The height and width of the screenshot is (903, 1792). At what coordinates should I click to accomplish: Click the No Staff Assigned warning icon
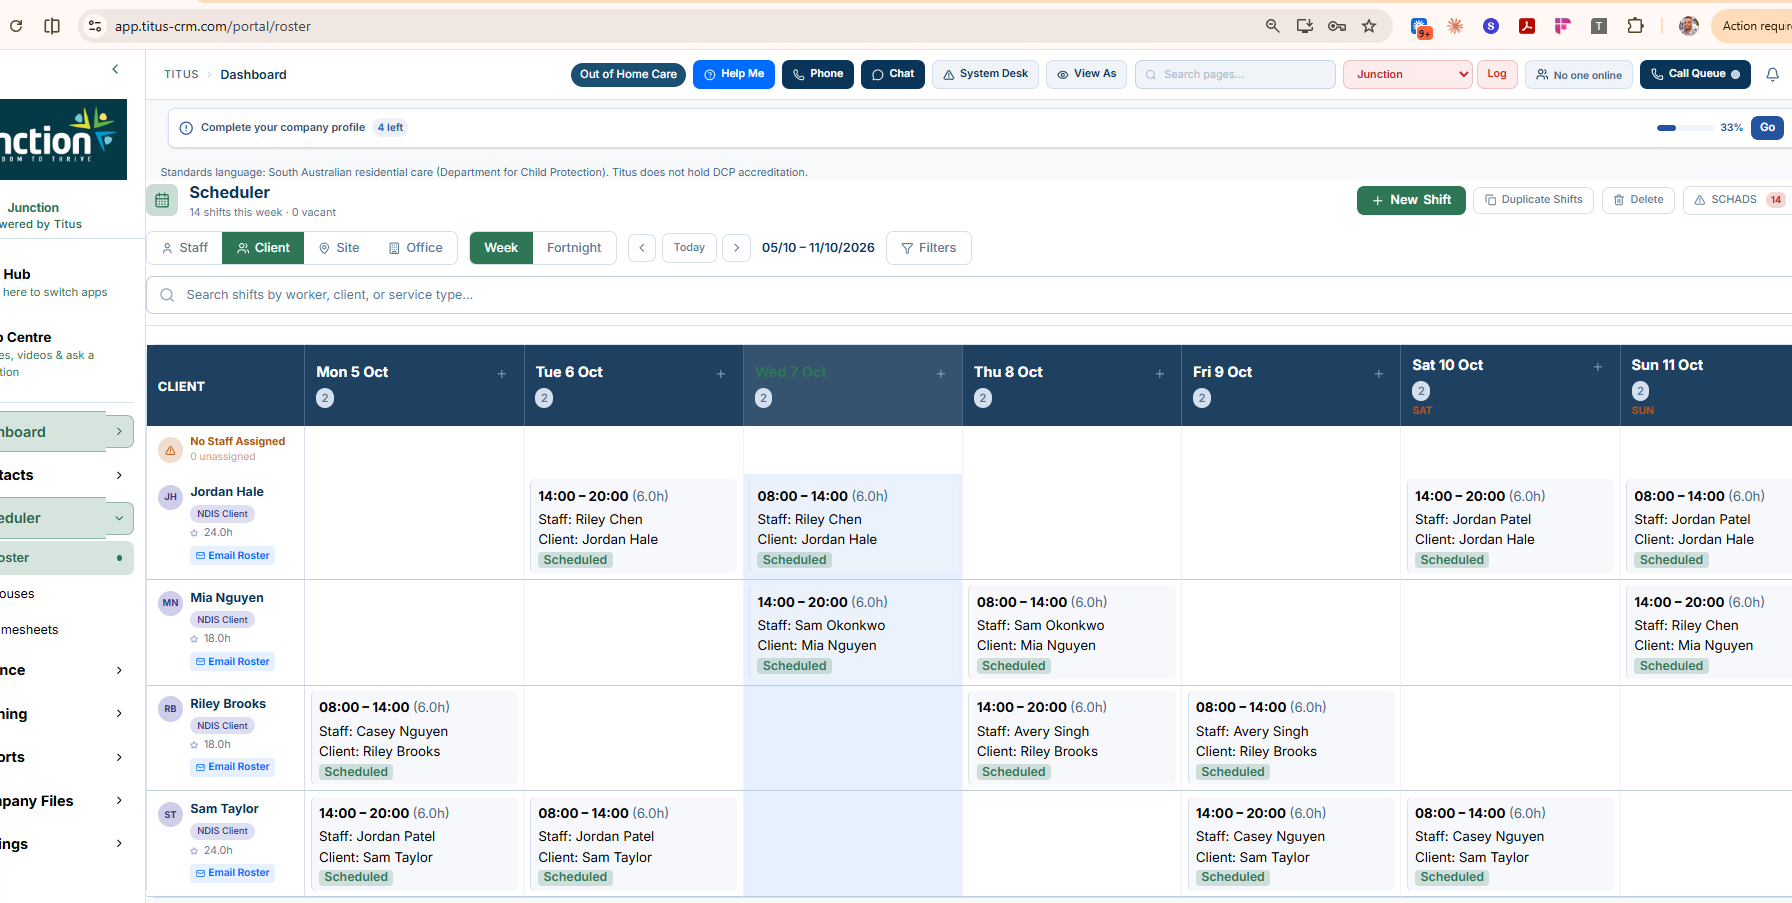pyautogui.click(x=170, y=450)
